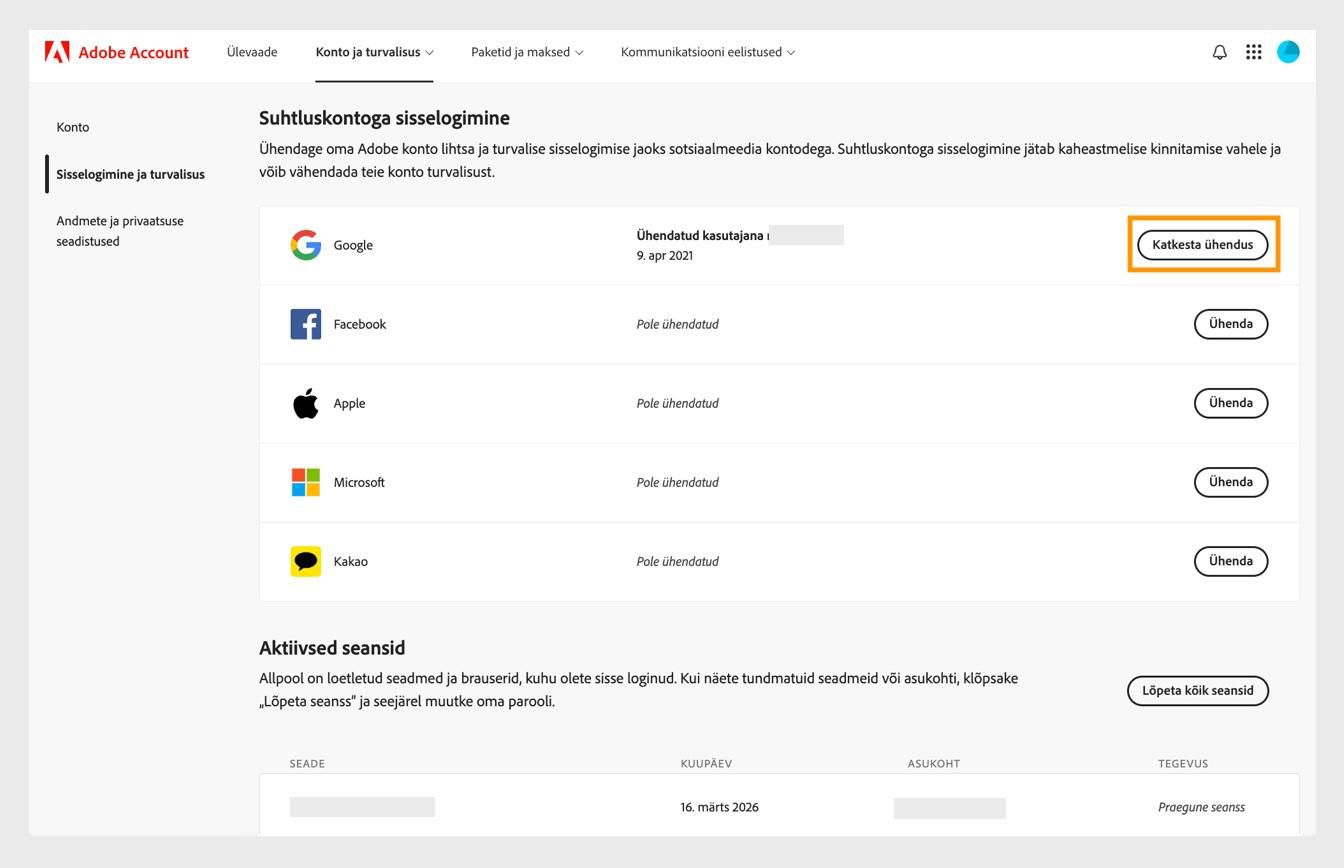The width and height of the screenshot is (1344, 868).
Task: Open Andmete ja privaatsuse seadistused section
Action: [x=120, y=231]
